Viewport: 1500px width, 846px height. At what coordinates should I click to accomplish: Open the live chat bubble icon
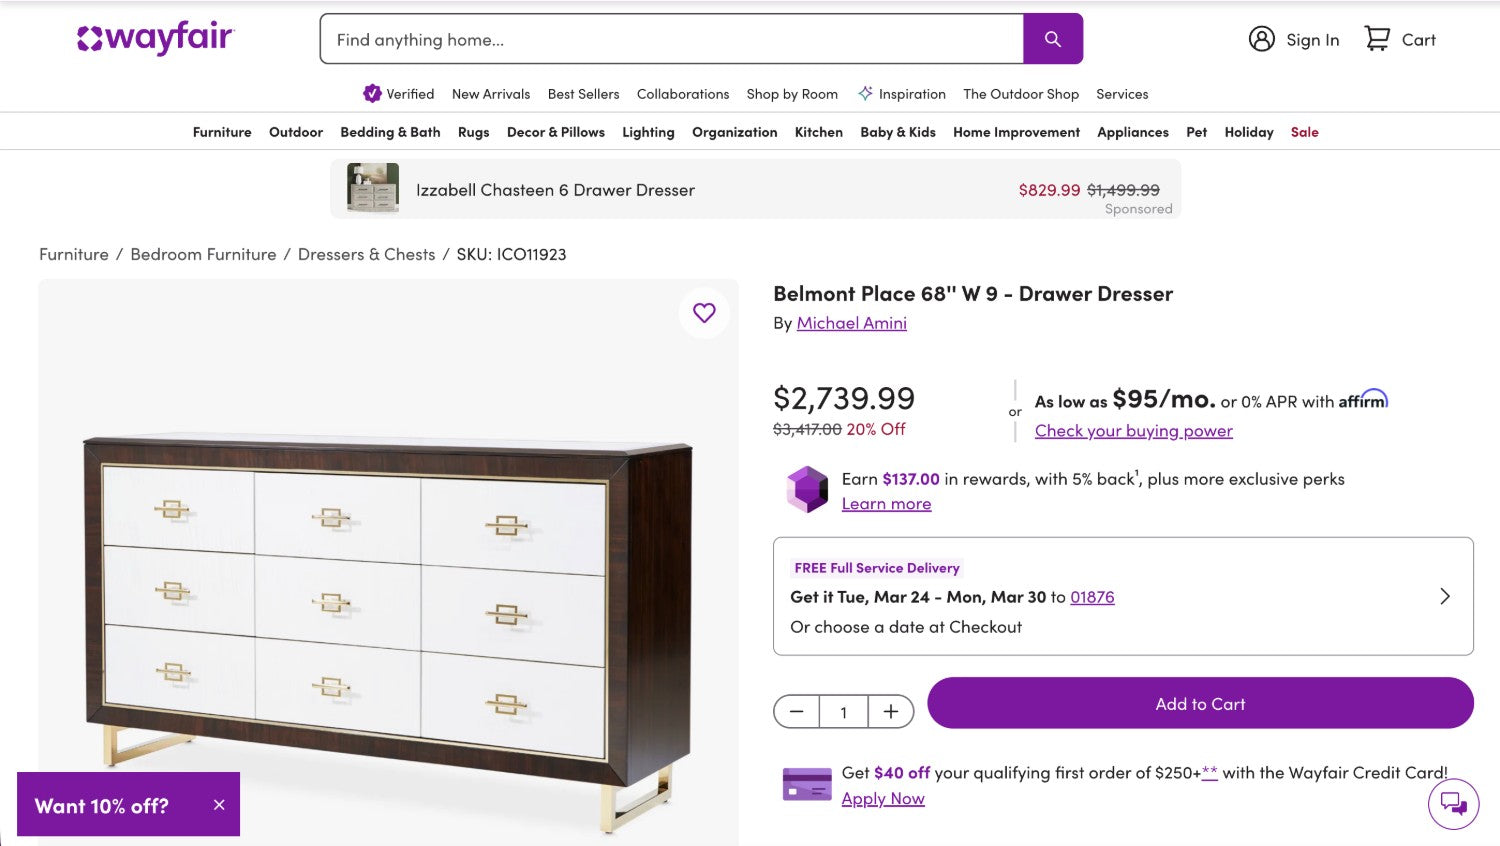pos(1453,803)
